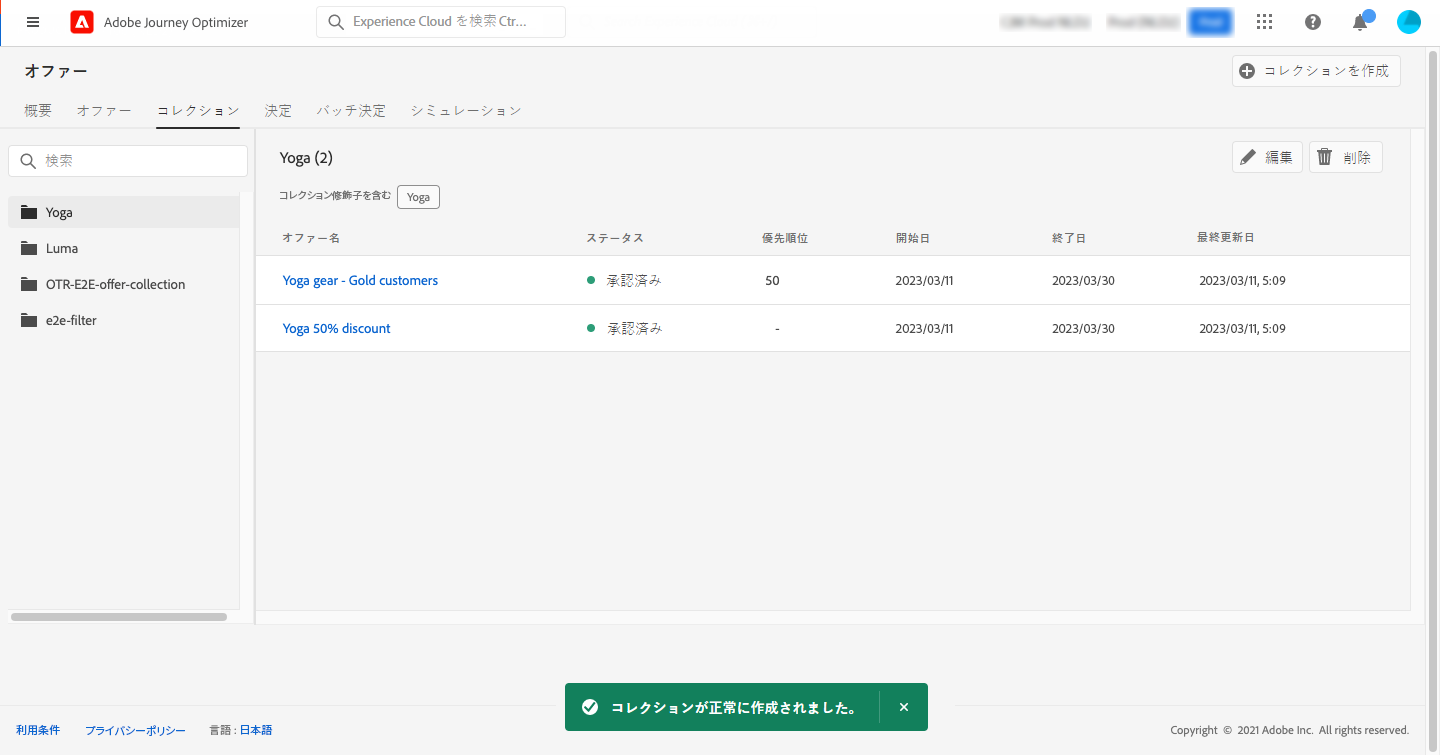Click the Luma folder icon
1440x755 pixels.
(28, 248)
